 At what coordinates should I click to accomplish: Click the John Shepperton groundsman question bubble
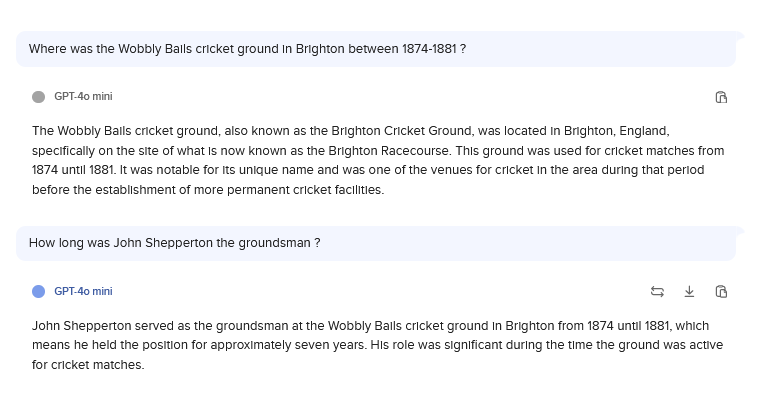376,243
